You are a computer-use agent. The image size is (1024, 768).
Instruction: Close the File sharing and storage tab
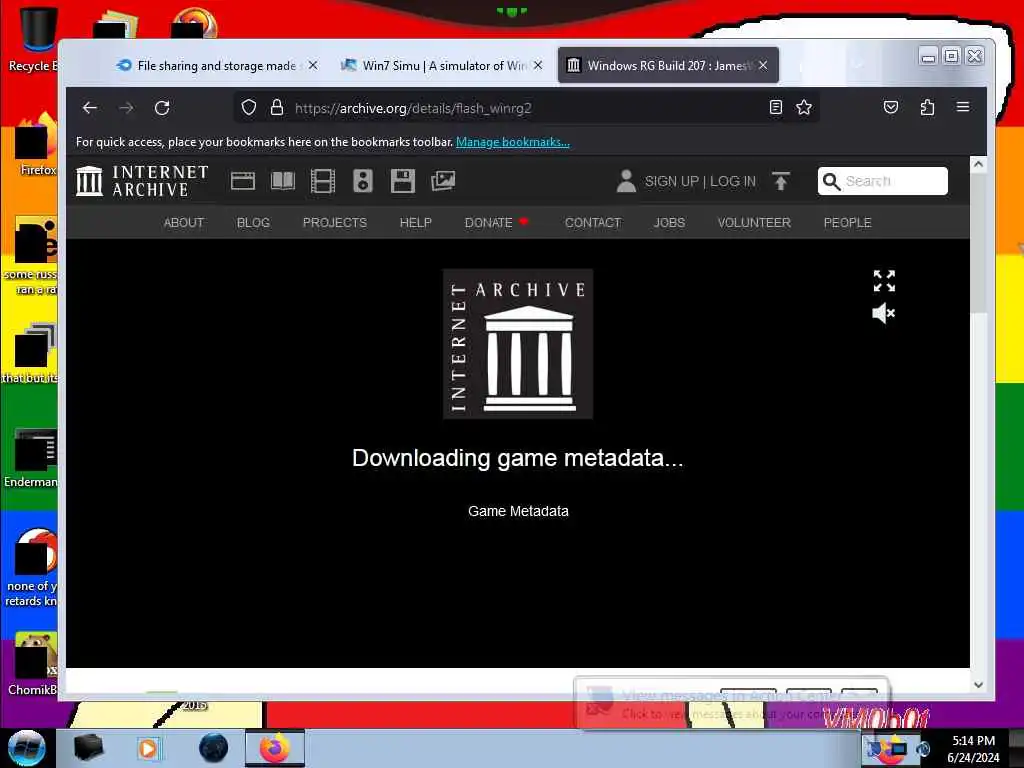pos(313,65)
